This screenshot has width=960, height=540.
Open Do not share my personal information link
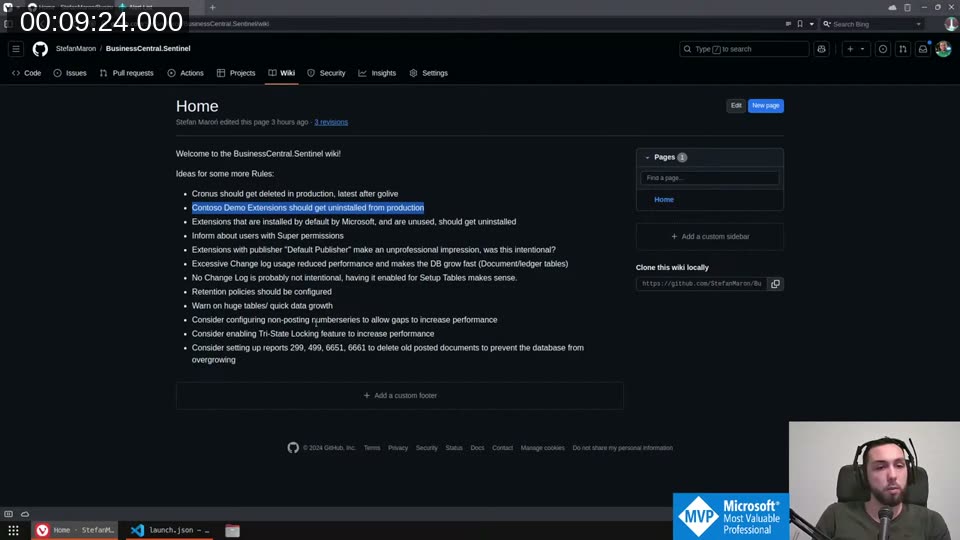[623, 448]
